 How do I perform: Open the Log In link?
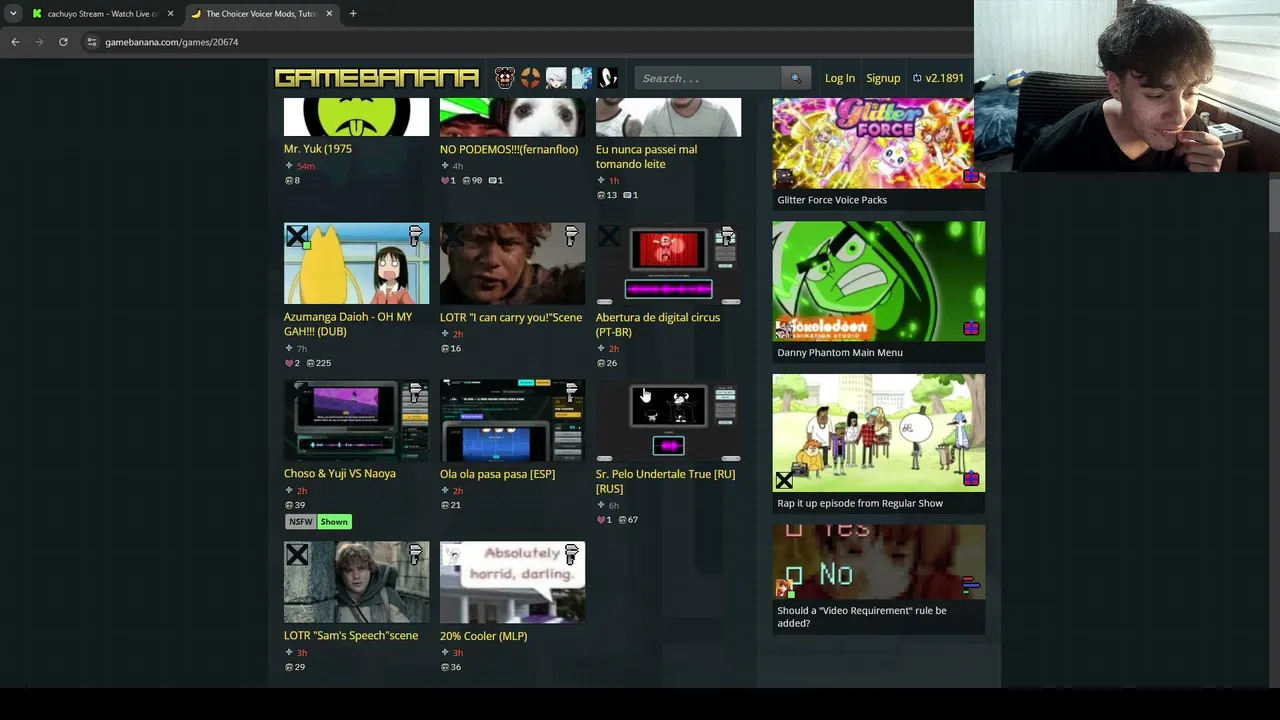(x=840, y=78)
